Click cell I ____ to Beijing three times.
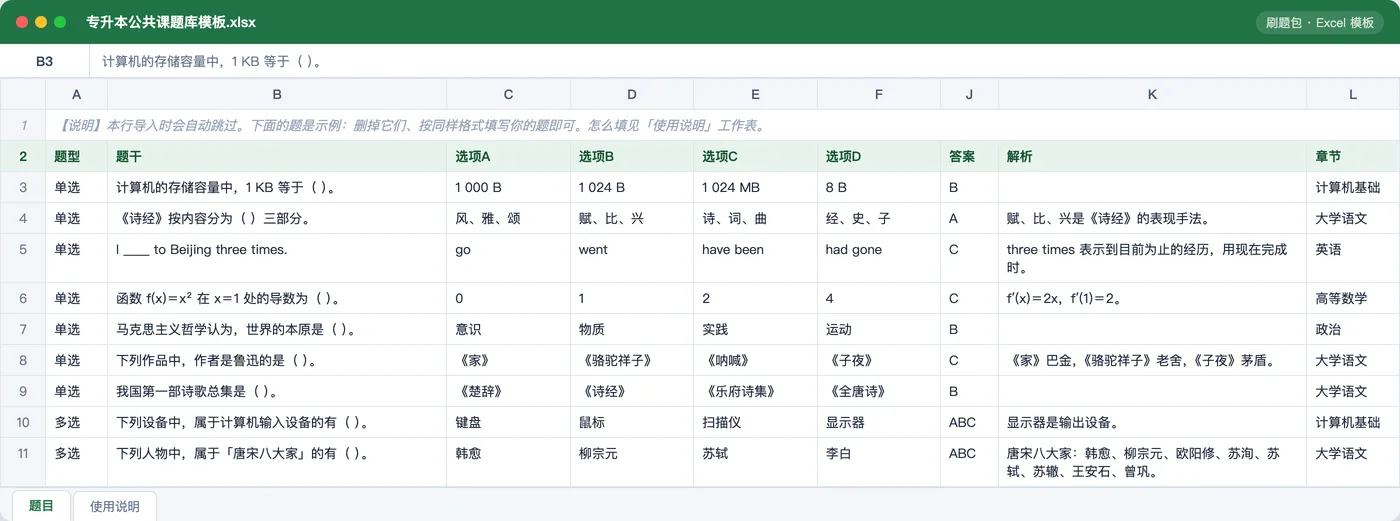The width and height of the screenshot is (1400, 521). (277, 258)
